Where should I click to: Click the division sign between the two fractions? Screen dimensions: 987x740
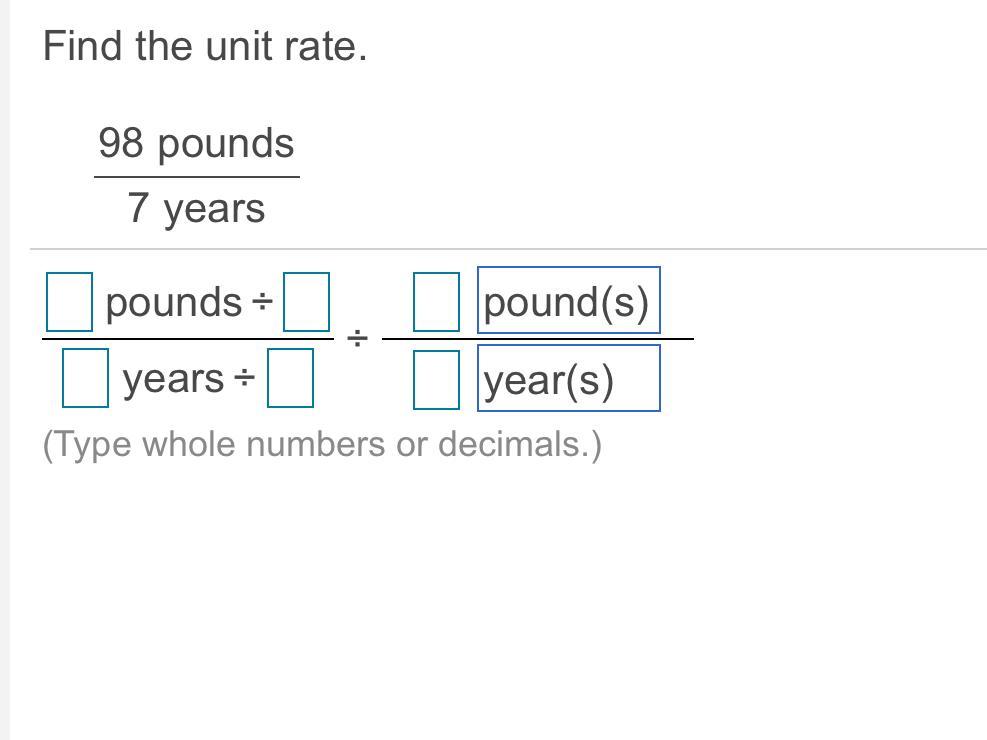358,339
